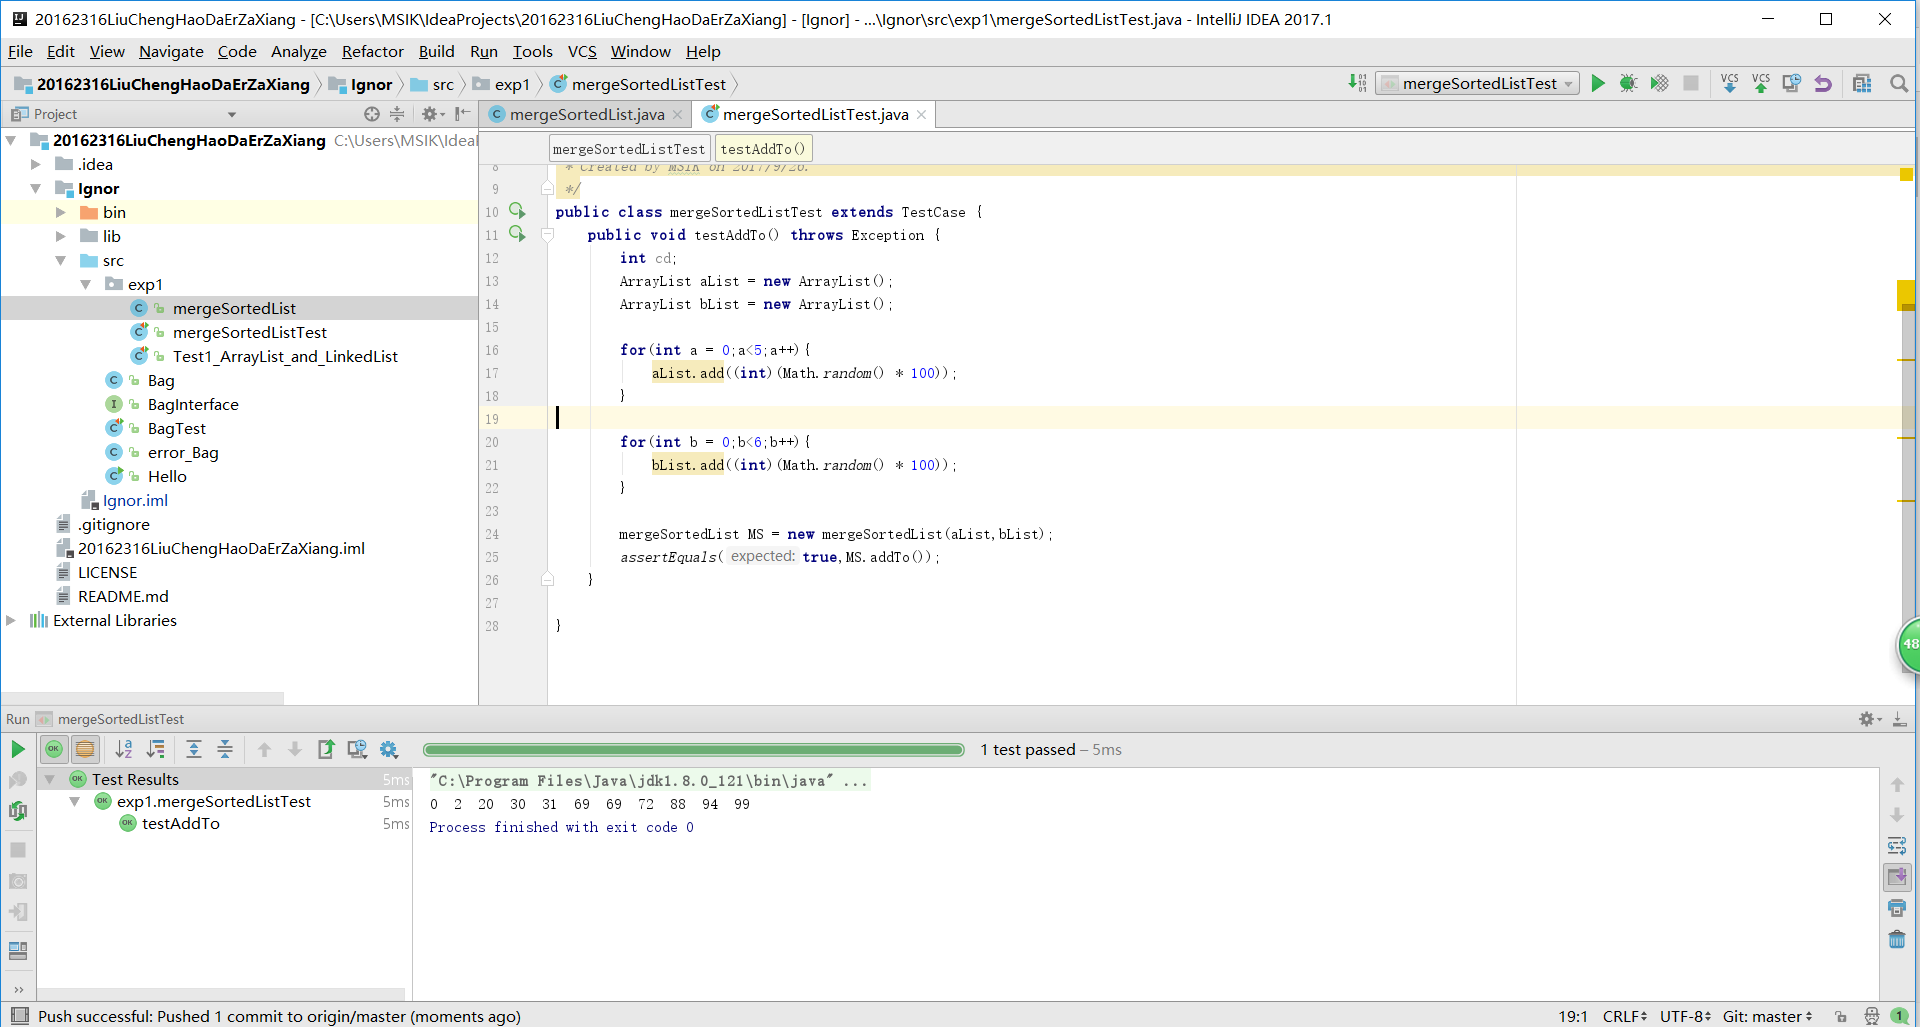The image size is (1920, 1027).
Task: Open Project panel gear settings dropdown
Action: point(432,114)
